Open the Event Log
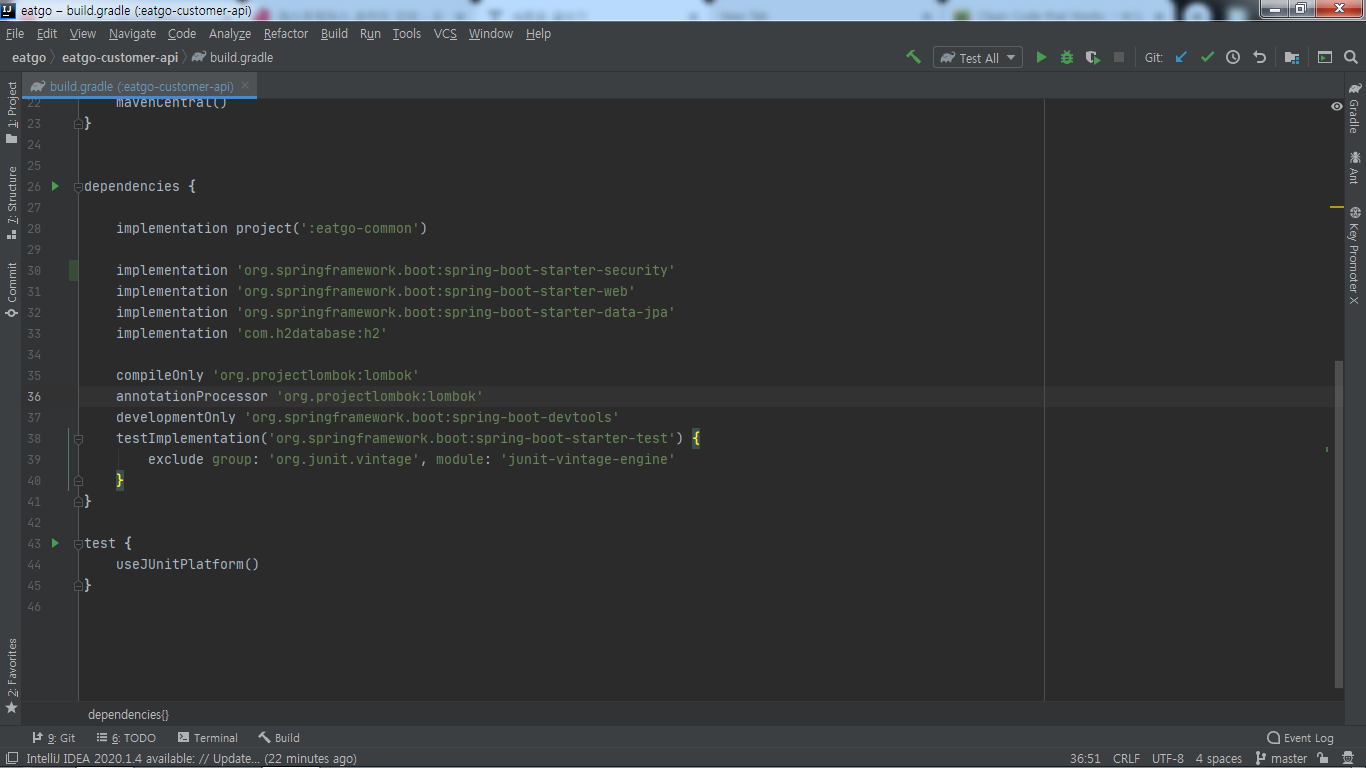Viewport: 1366px width, 768px height. coord(1300,738)
